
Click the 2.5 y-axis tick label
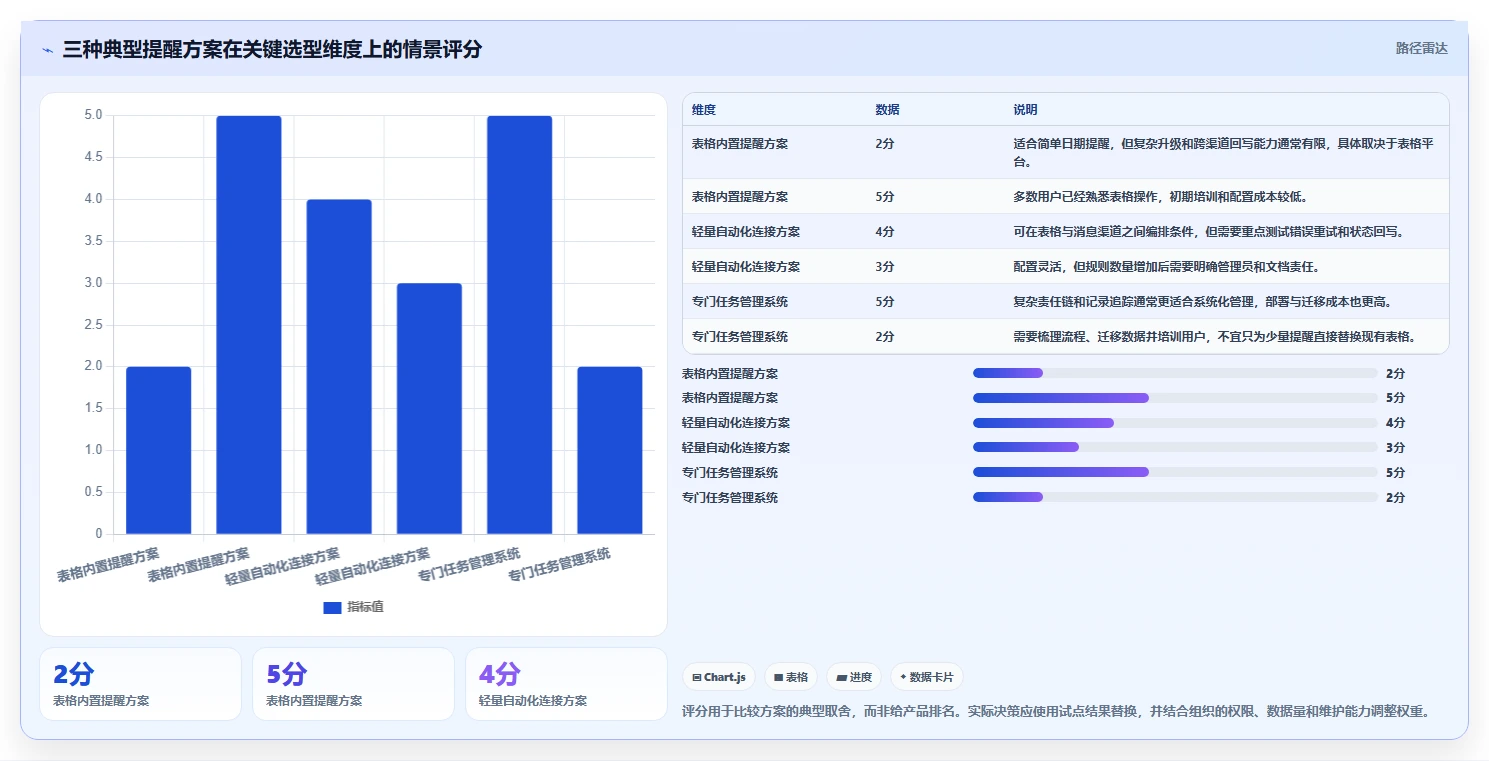coord(93,324)
